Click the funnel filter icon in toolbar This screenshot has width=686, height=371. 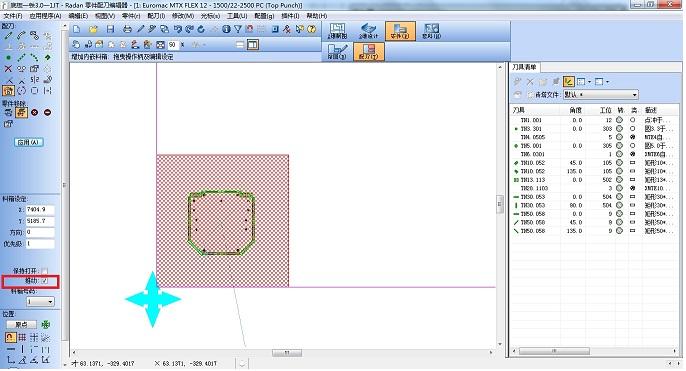(238, 29)
